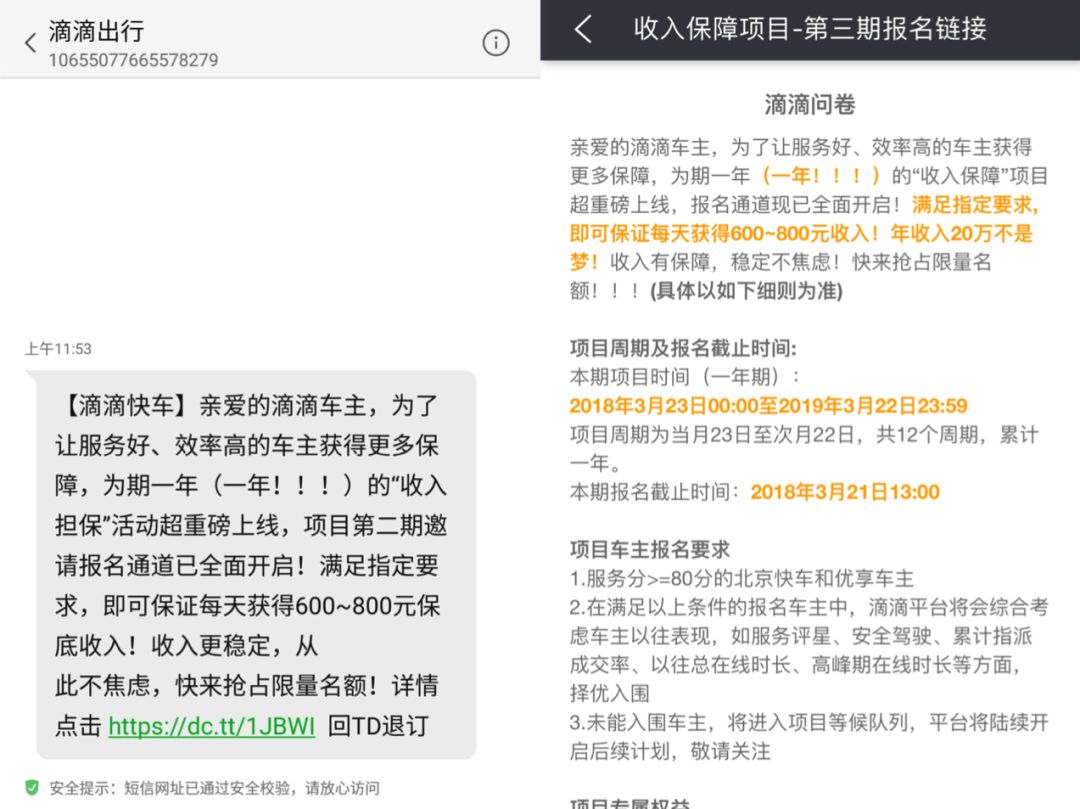Open the info icon for 滴滴出行 contact
The height and width of the screenshot is (809, 1080).
click(x=495, y=43)
